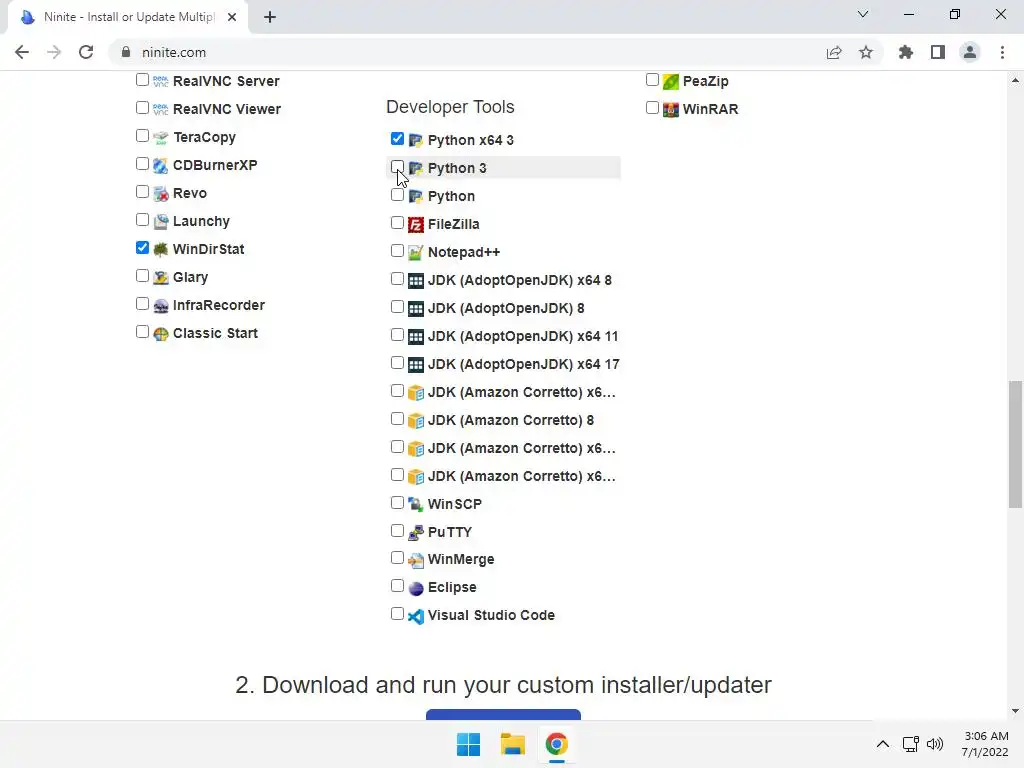Click the TeraCopy app icon
Screen dimensions: 1024x768
tap(161, 137)
